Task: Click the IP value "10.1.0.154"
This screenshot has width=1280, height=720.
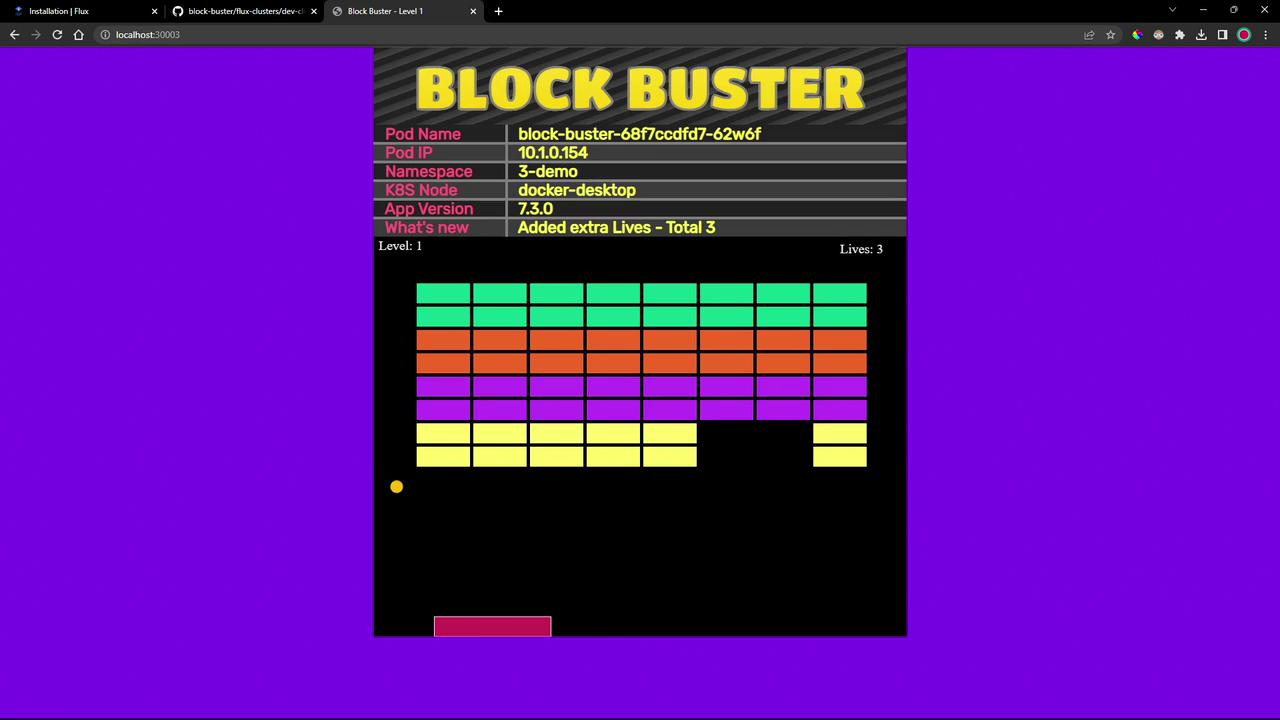Action: click(x=553, y=153)
